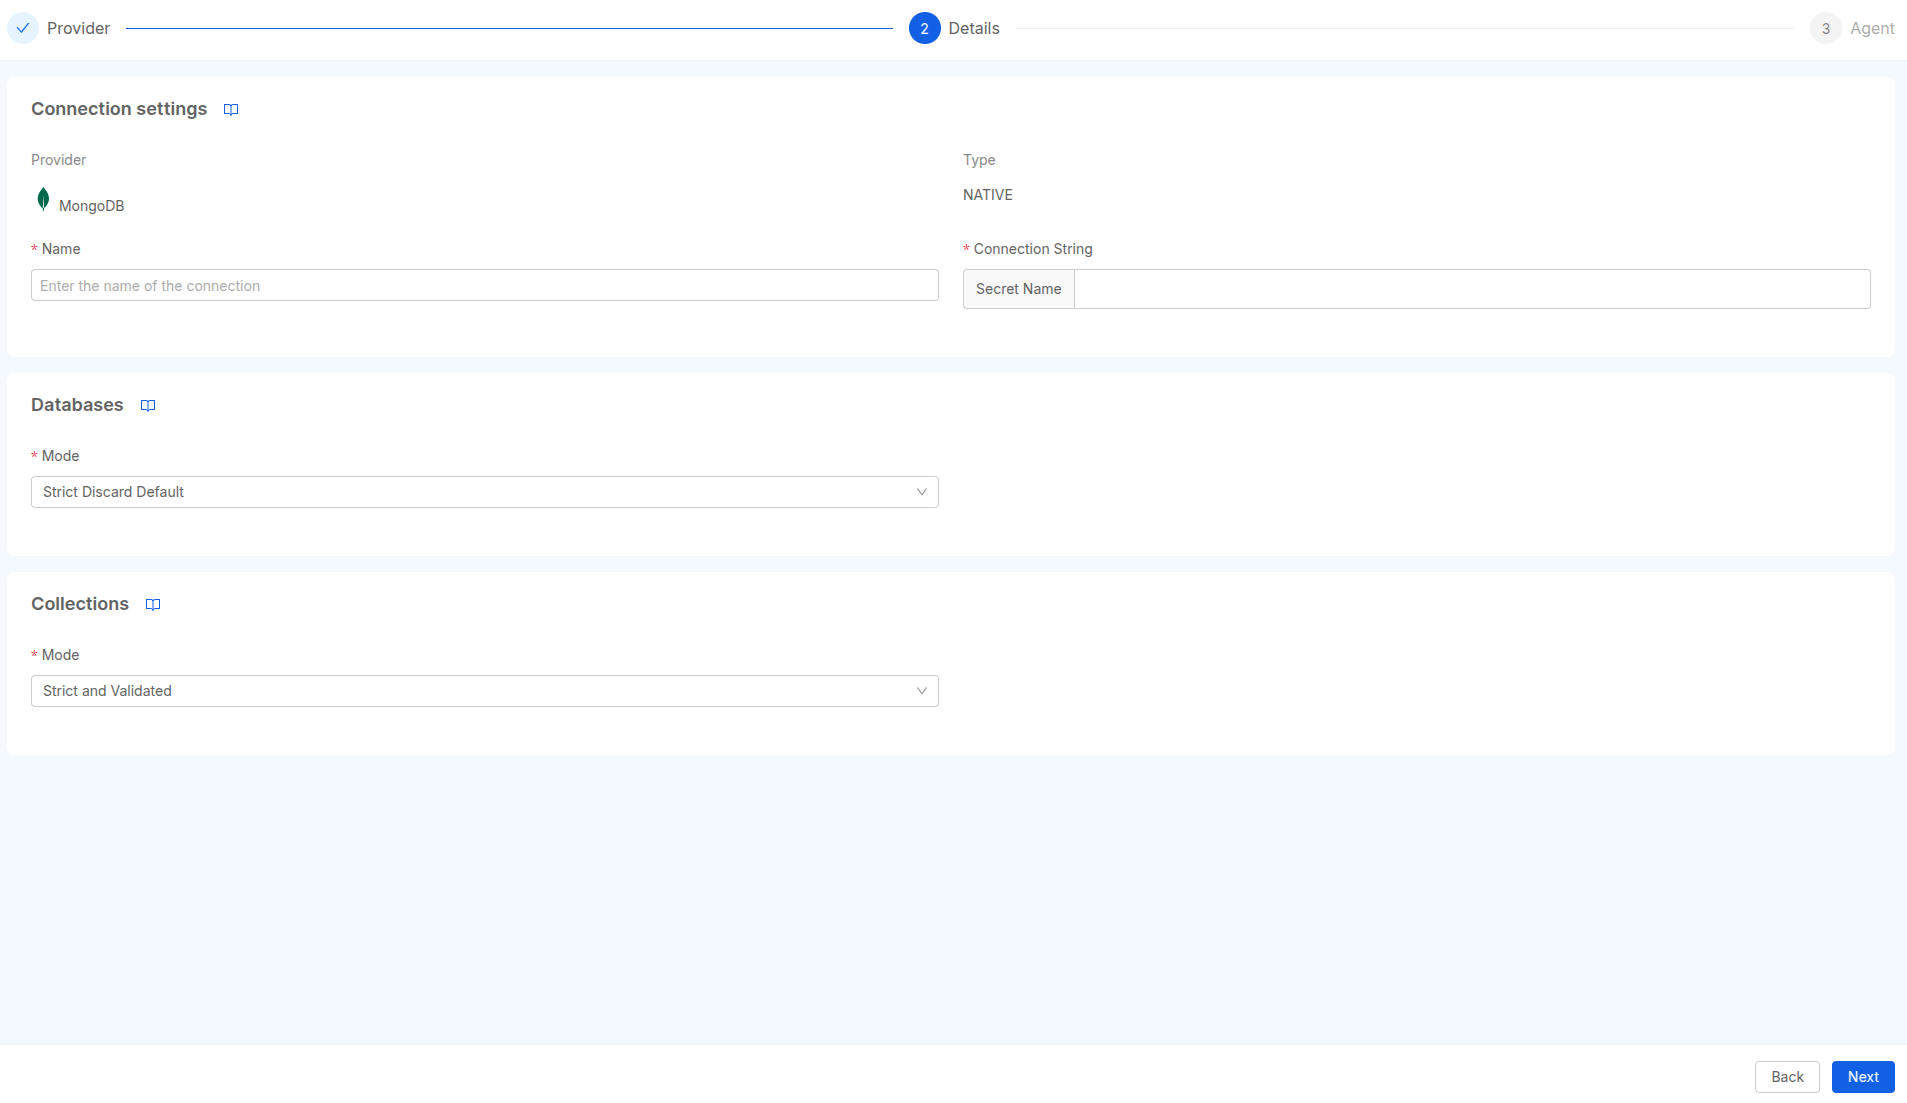Viewport: 1907px width, 1103px height.
Task: Open the Collections Mode dropdown
Action: (x=484, y=690)
